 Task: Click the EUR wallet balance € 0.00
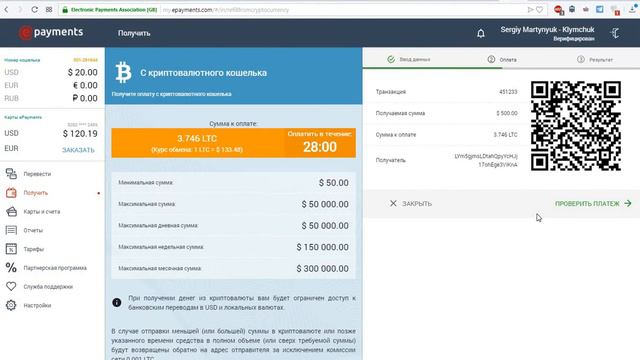coord(85,85)
